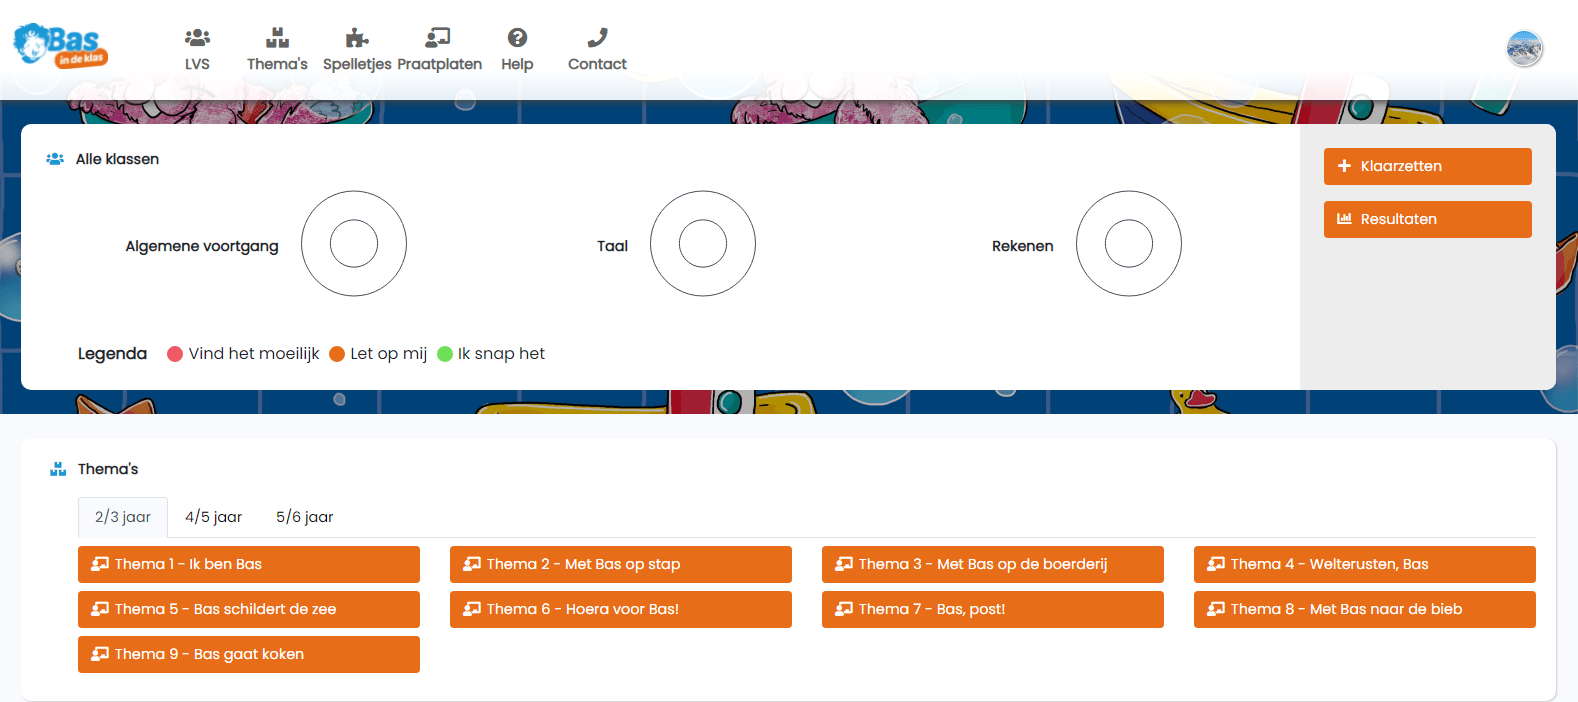Open Thema 5 - Bas schildert de zee

pyautogui.click(x=249, y=609)
